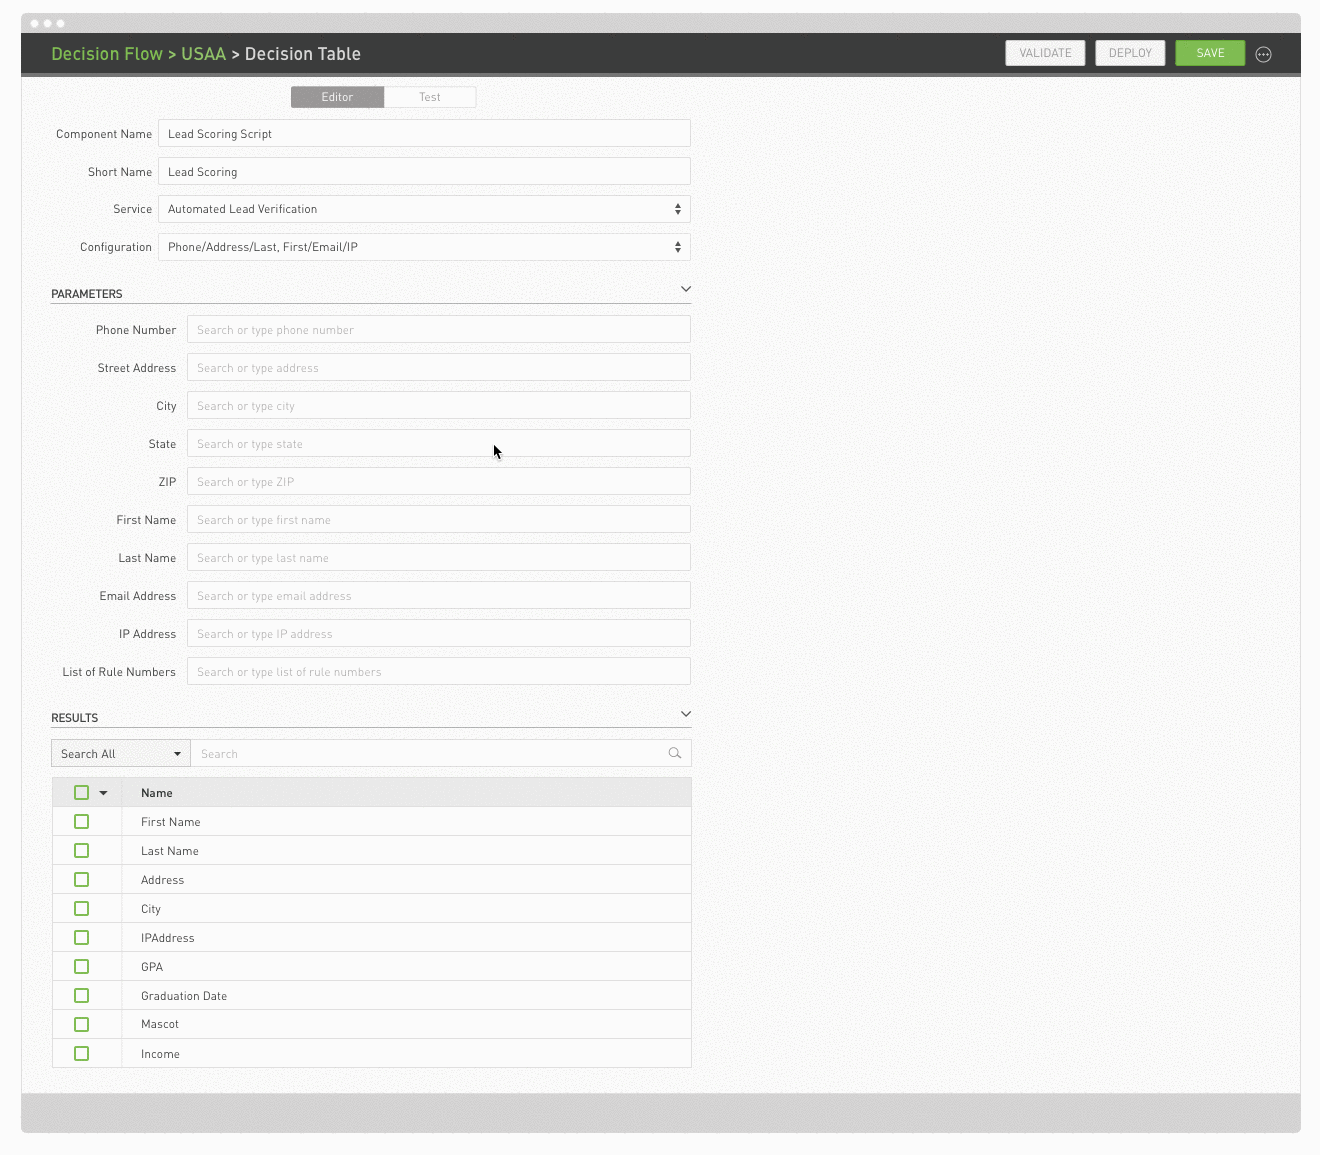
Task: Go to Decision Flow breadcrumb link
Action: (107, 54)
